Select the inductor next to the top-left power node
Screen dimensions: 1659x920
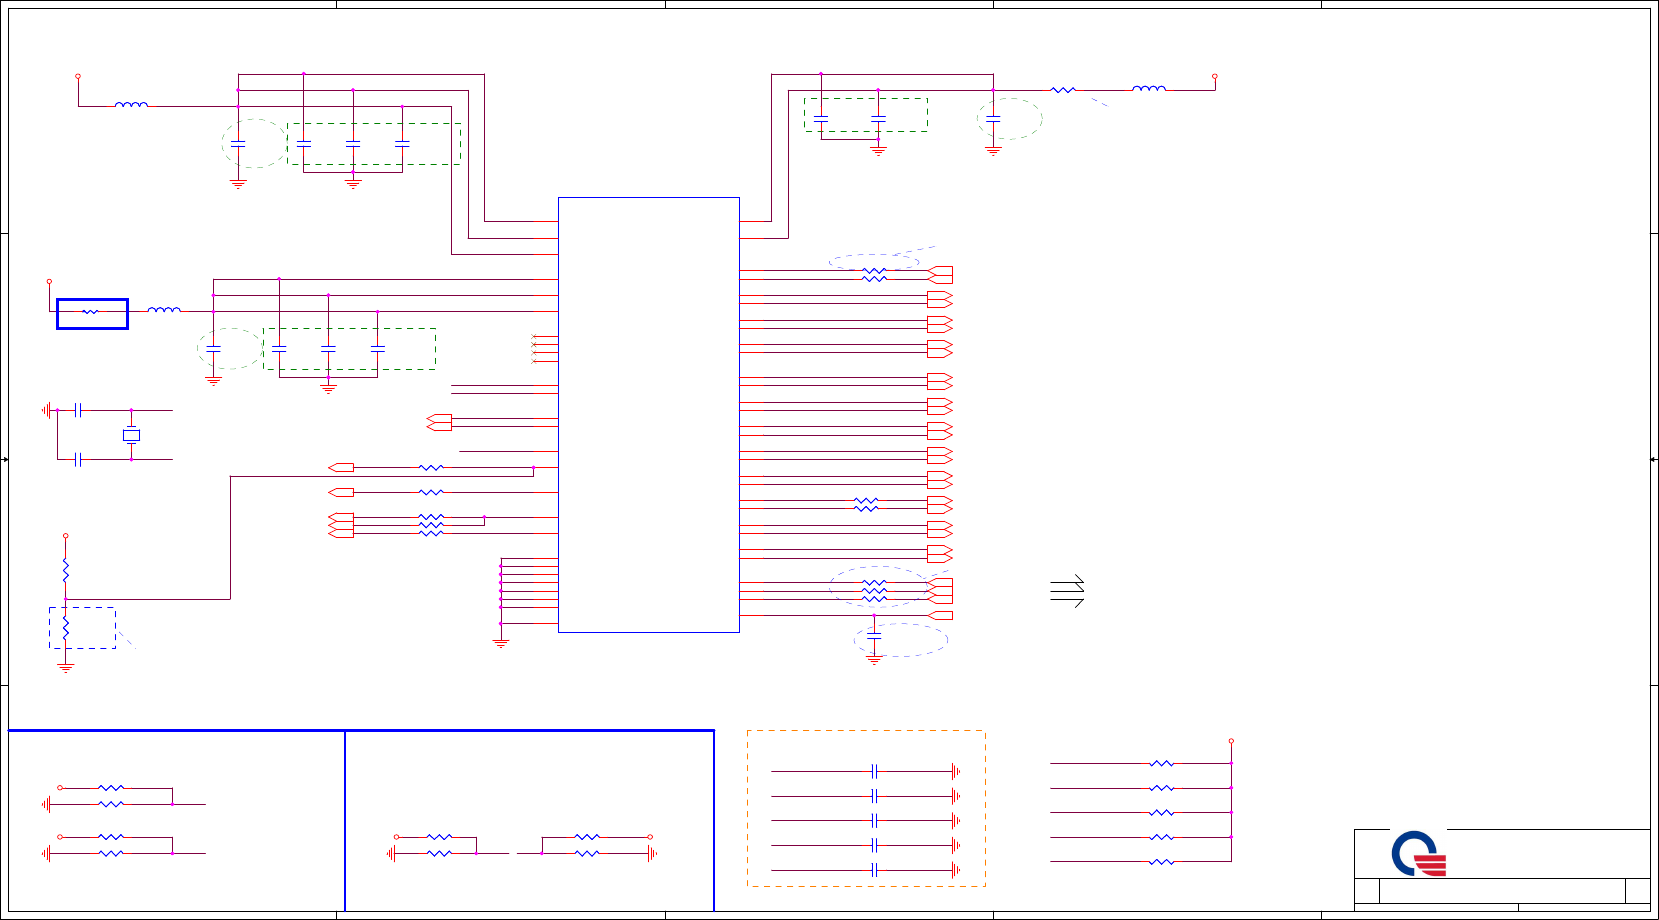[131, 104]
